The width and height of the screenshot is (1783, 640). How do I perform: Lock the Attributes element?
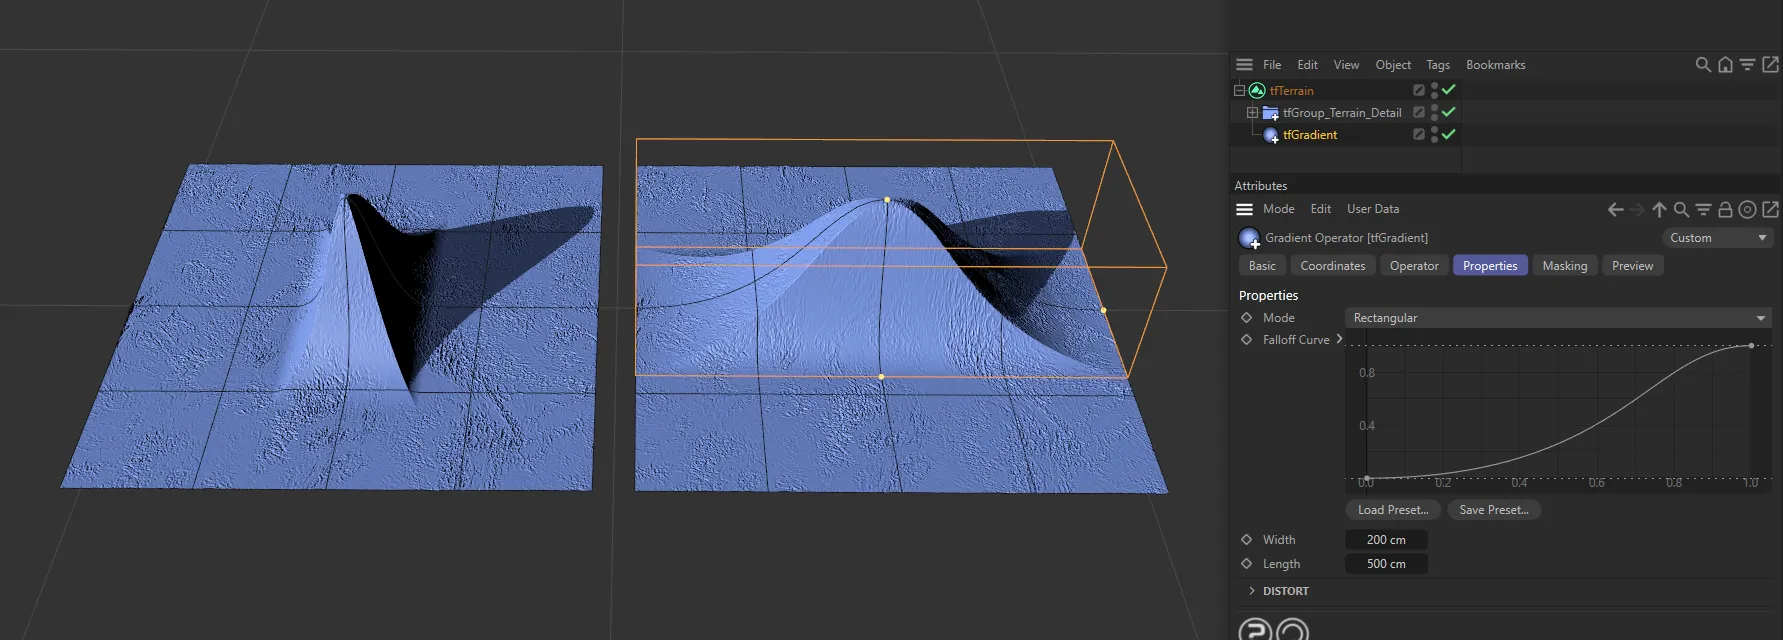[1725, 210]
